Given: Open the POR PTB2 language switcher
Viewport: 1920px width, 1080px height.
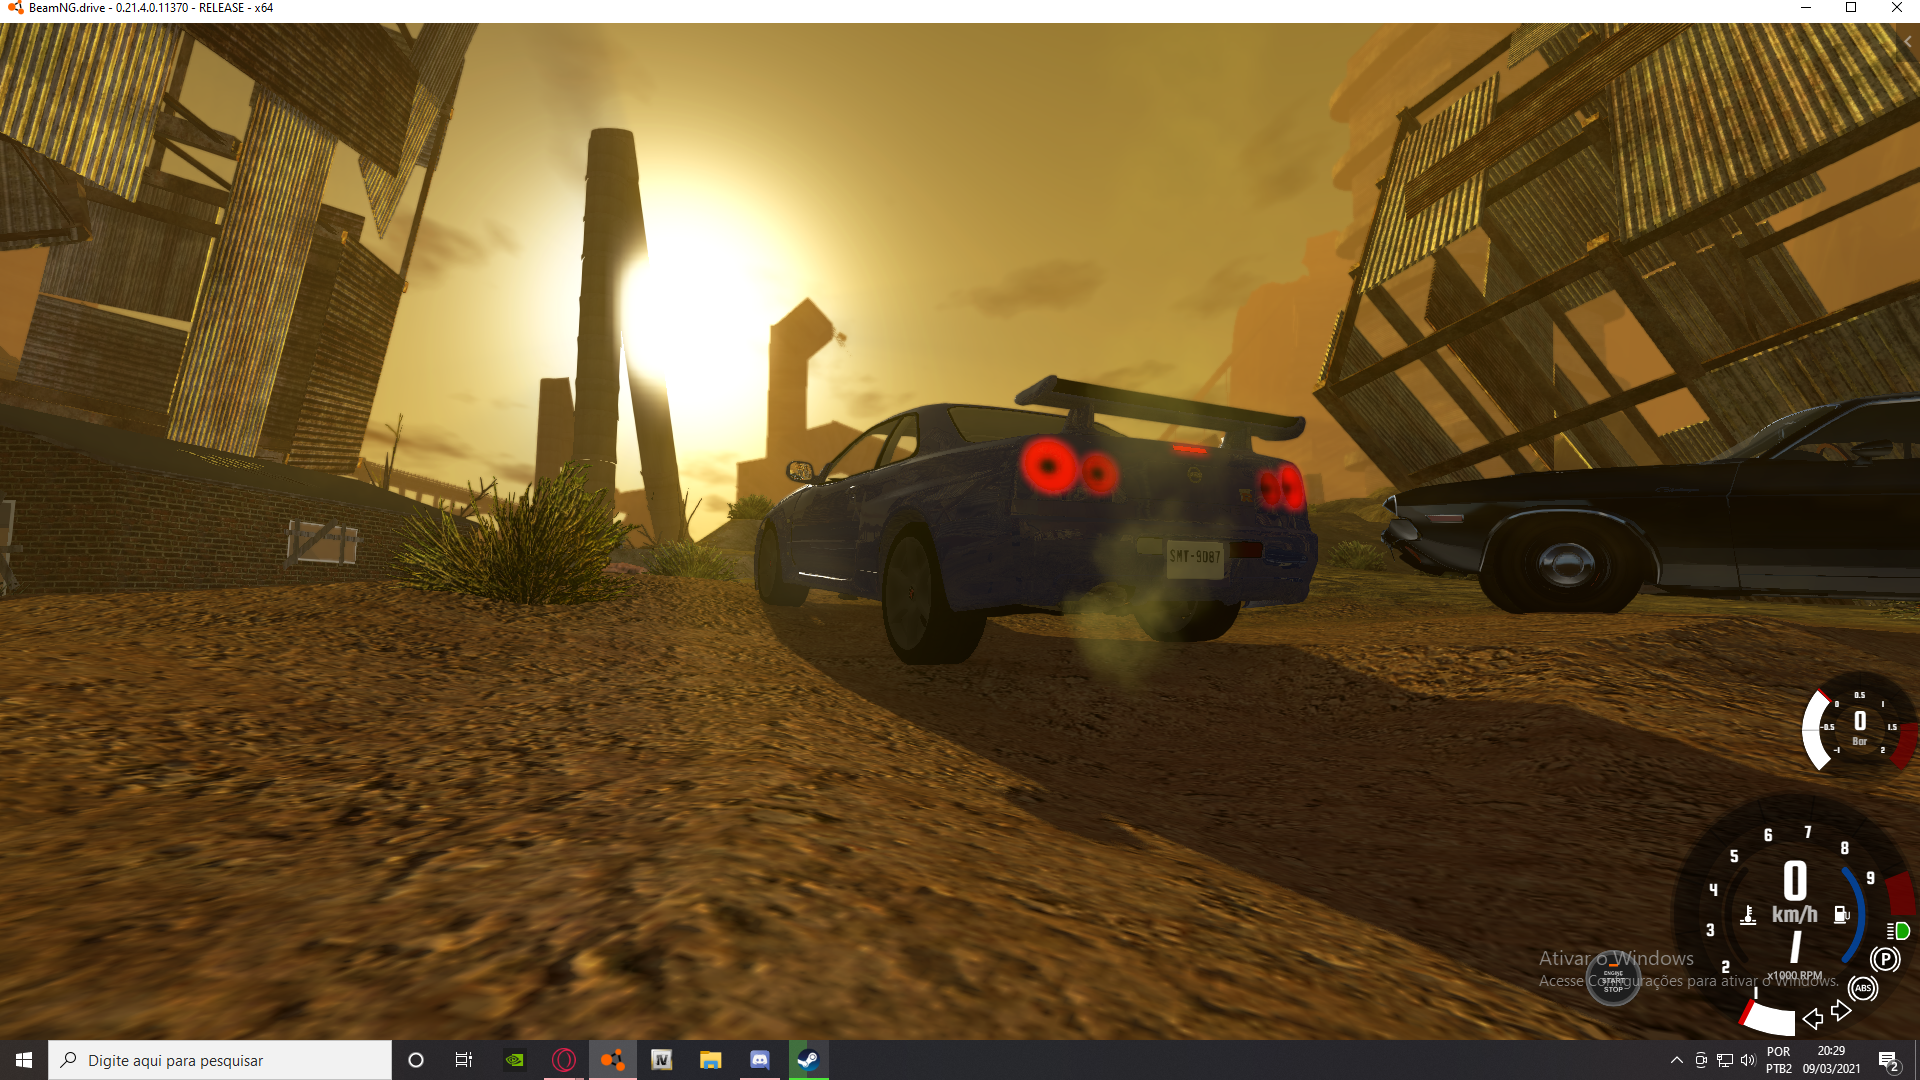Looking at the screenshot, I should pyautogui.click(x=1779, y=1060).
